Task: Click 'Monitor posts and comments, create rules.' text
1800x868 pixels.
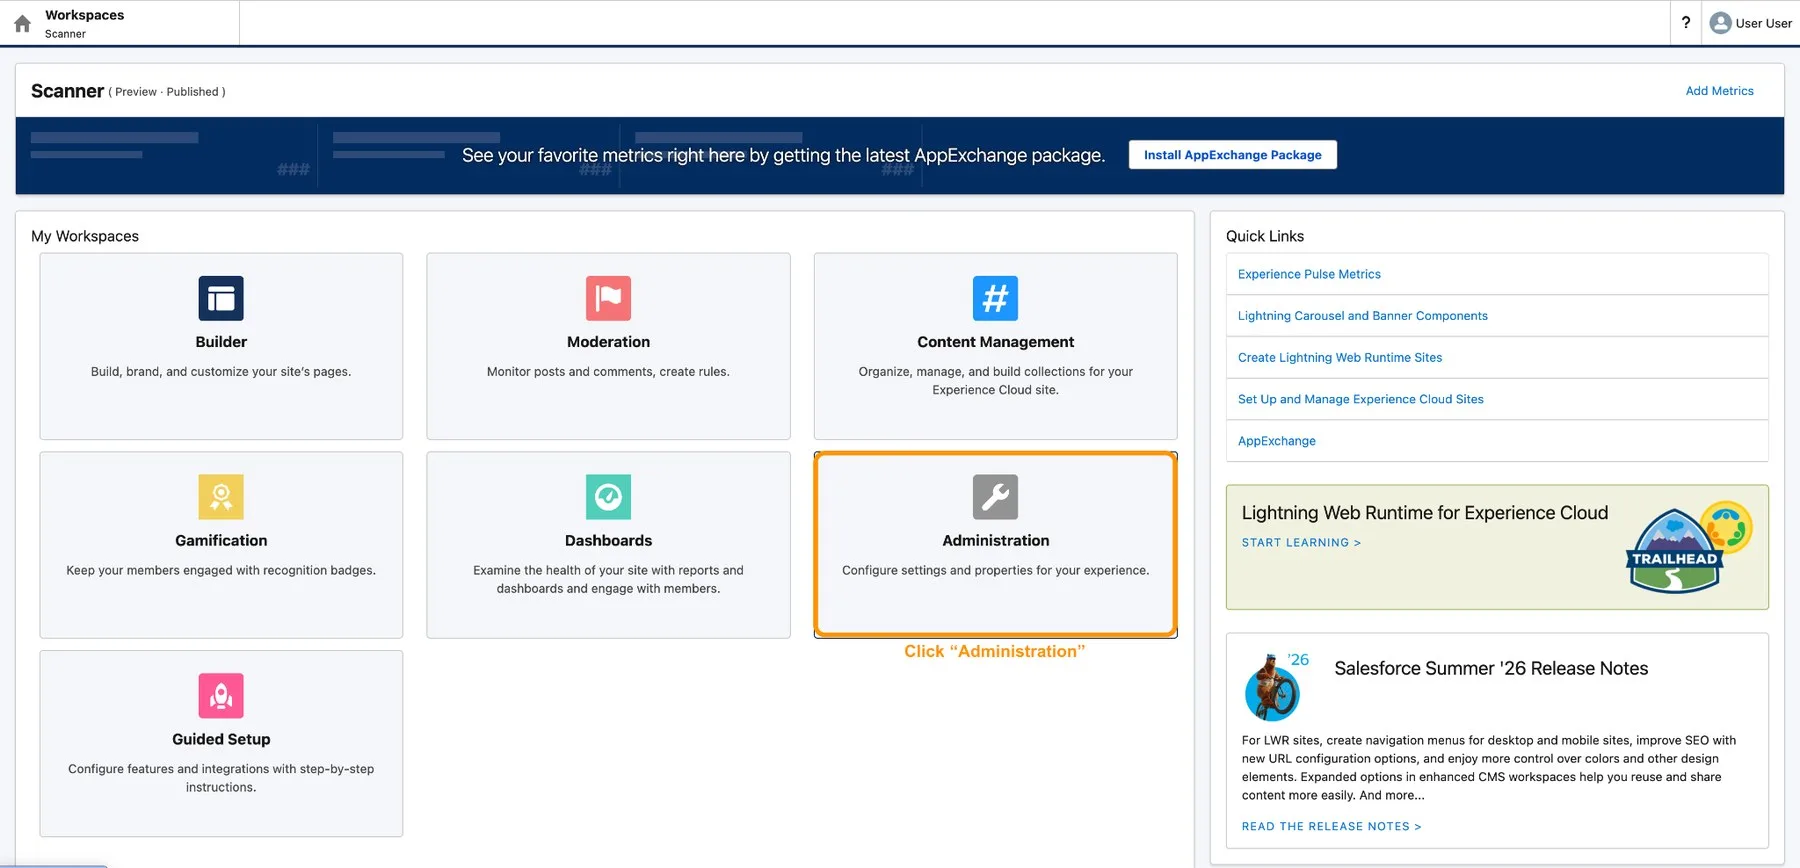Action: [x=608, y=372]
